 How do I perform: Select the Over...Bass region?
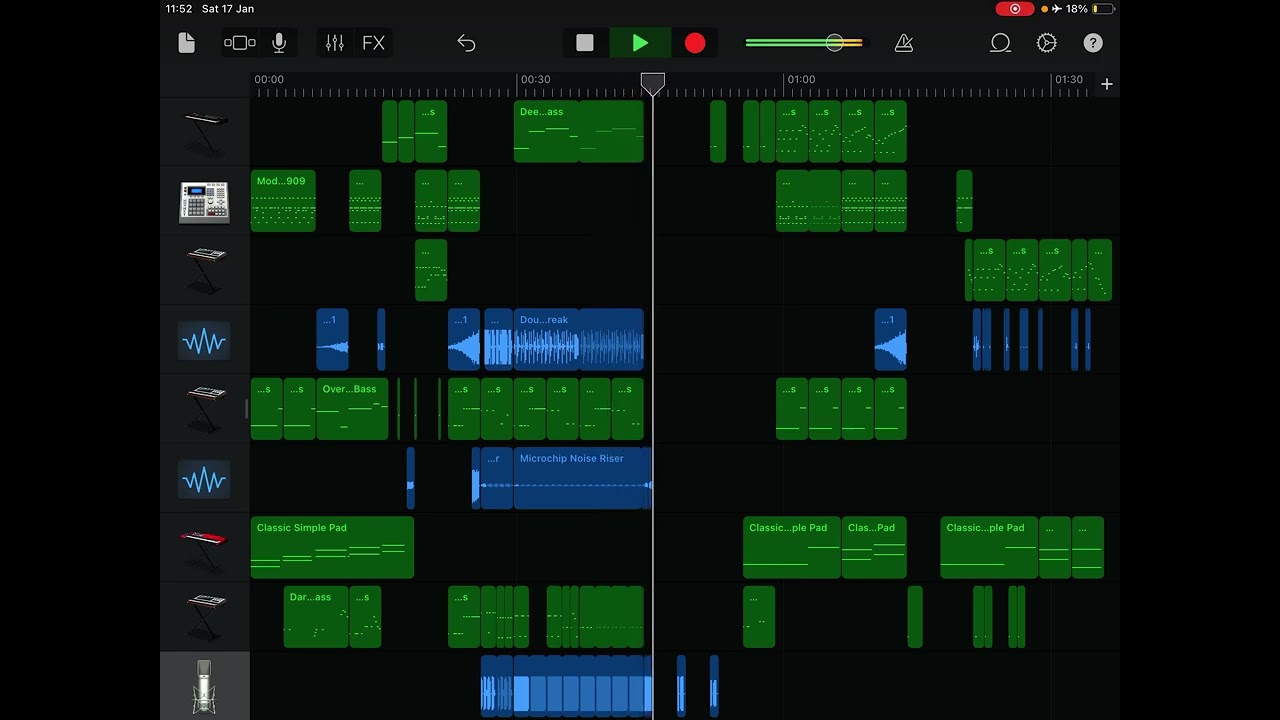tap(352, 408)
